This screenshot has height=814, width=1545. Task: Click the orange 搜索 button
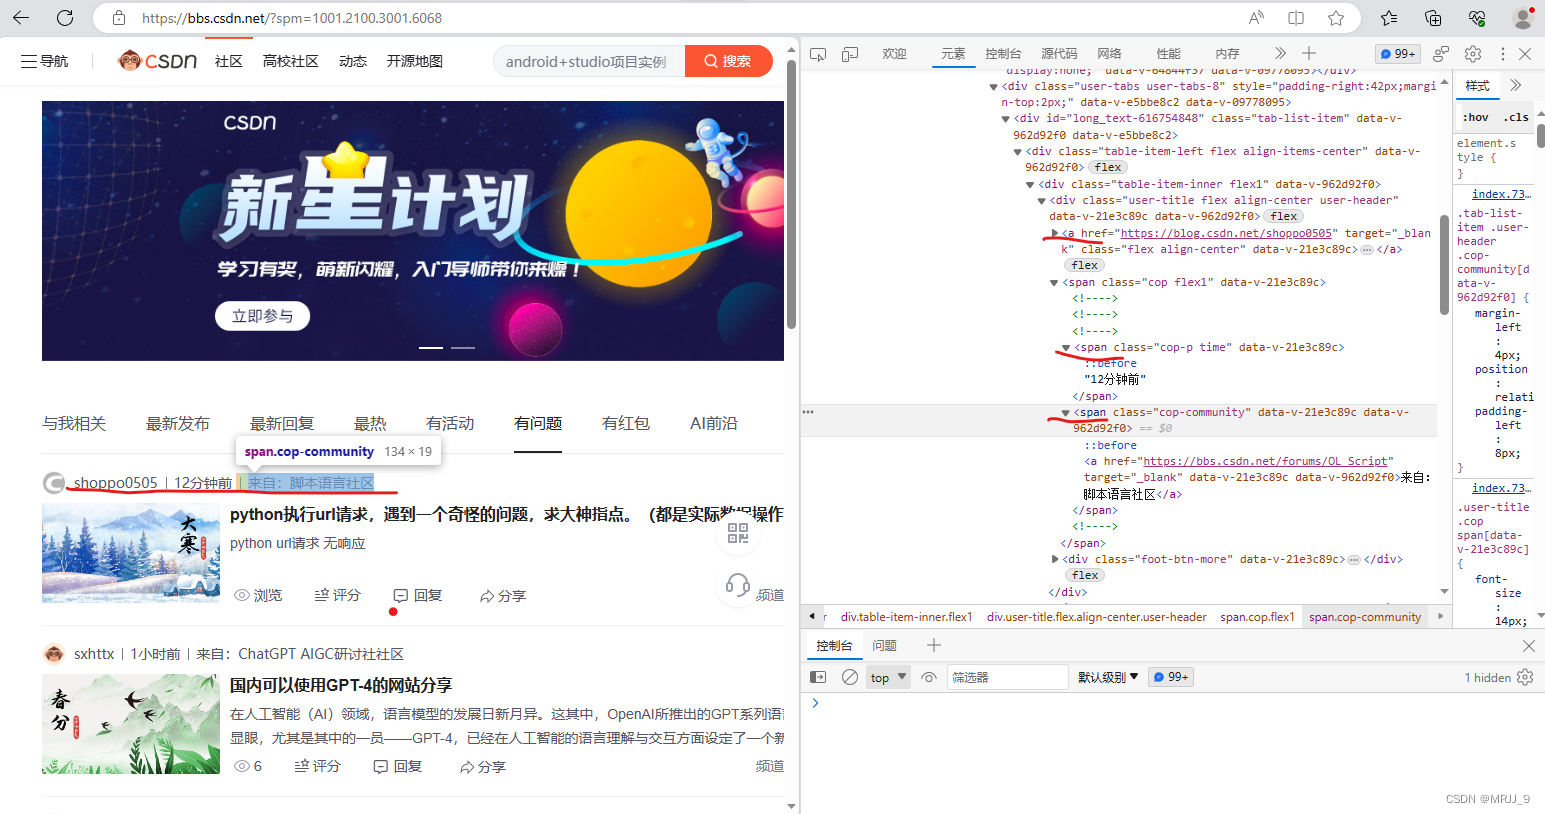pos(729,61)
